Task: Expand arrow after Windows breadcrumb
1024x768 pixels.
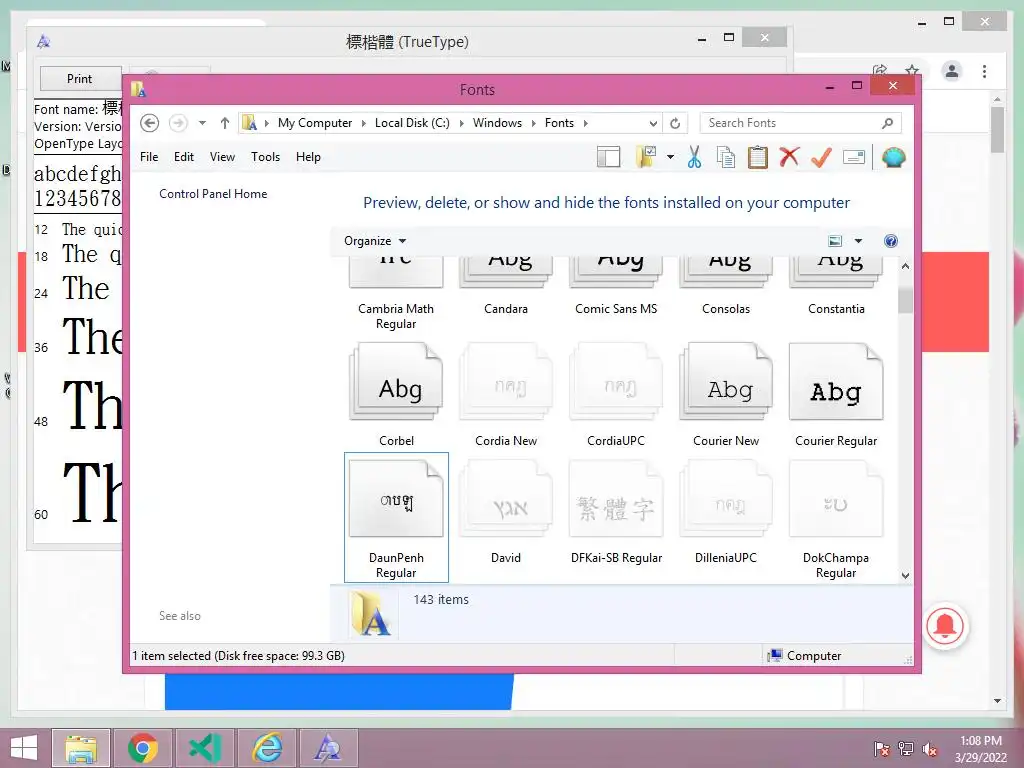Action: tap(533, 123)
